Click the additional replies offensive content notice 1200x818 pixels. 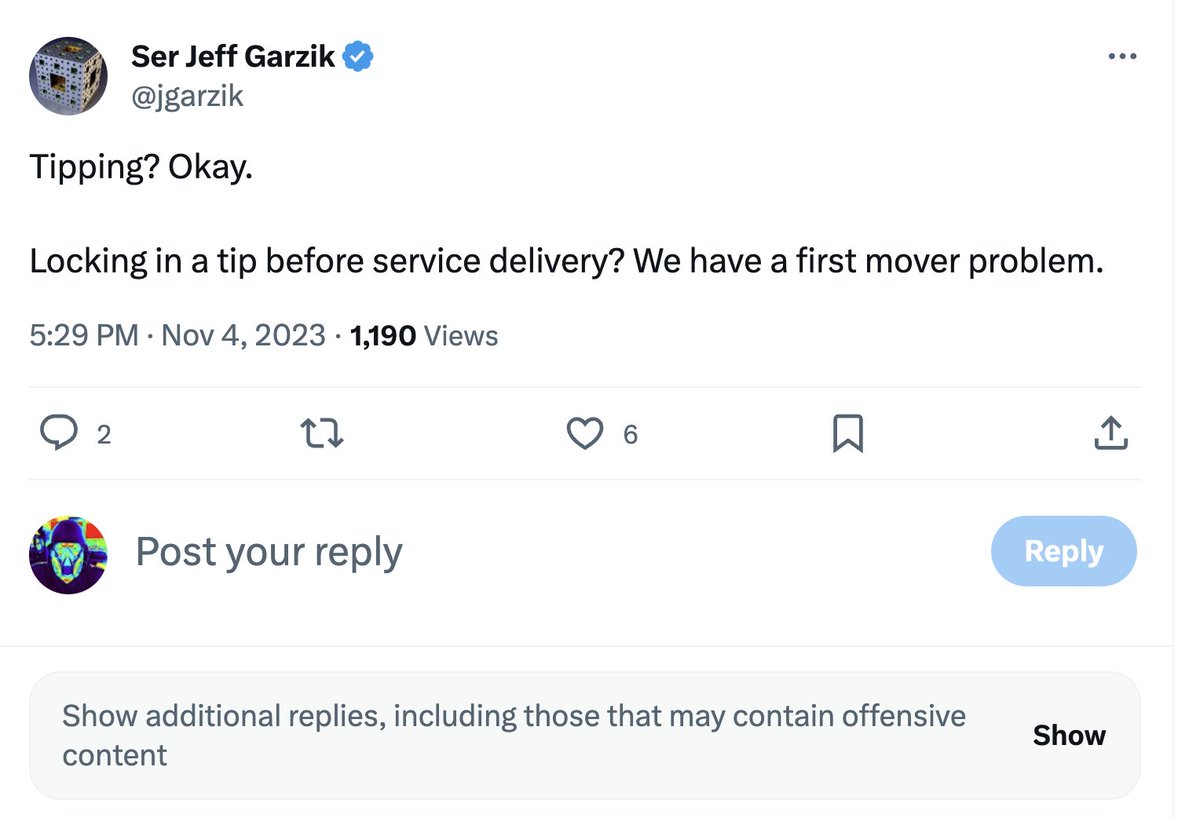[513, 735]
